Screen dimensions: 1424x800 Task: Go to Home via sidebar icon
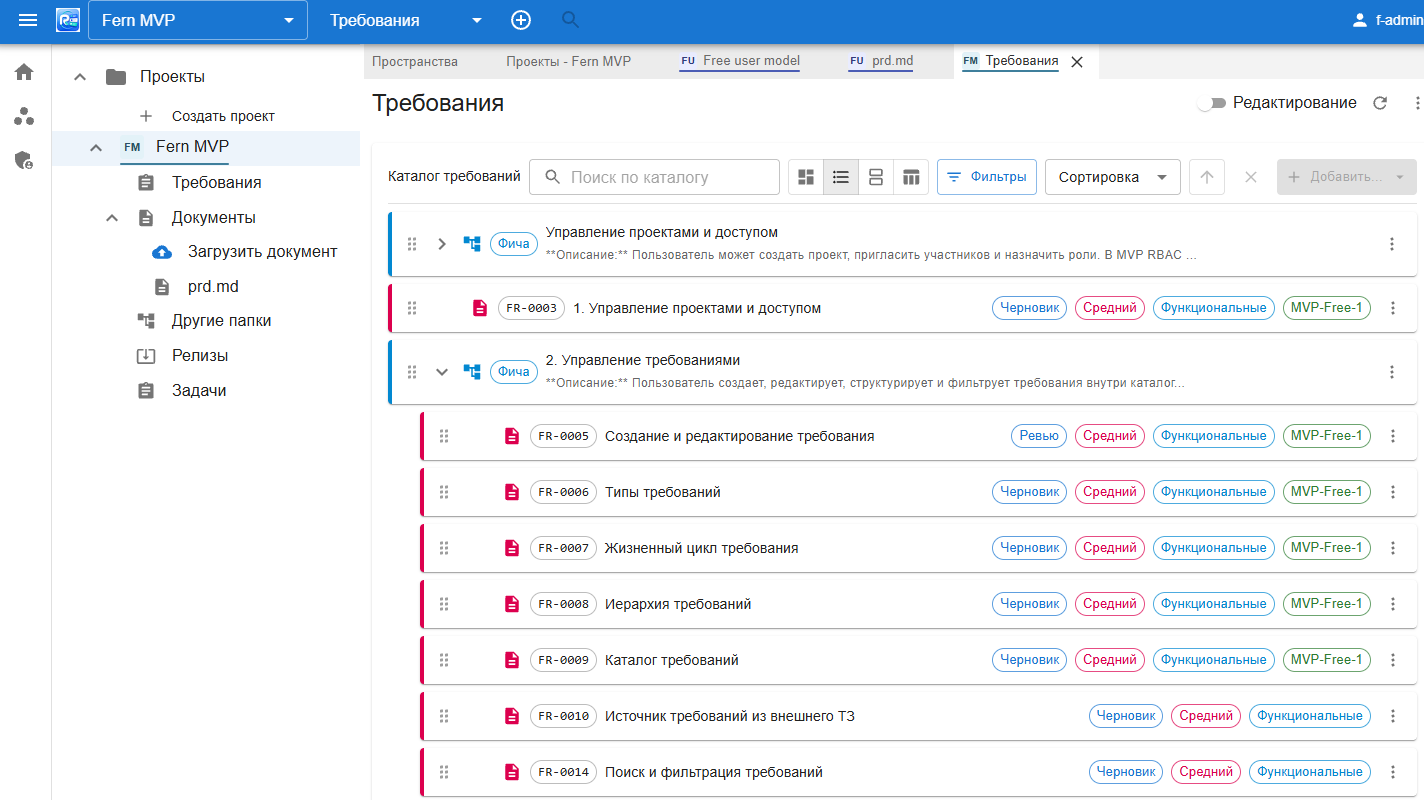[24, 72]
